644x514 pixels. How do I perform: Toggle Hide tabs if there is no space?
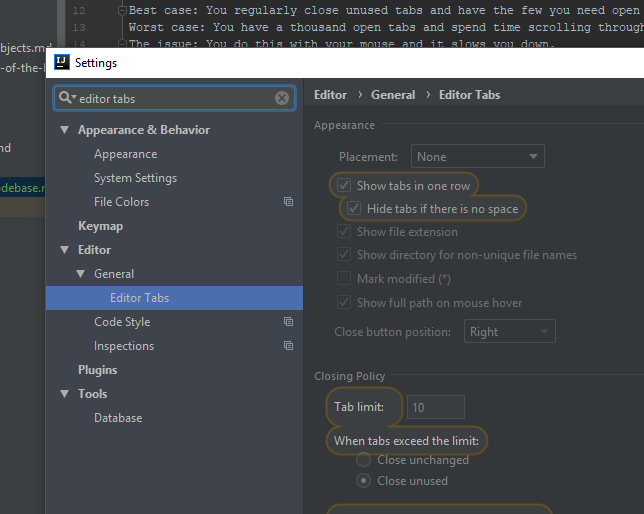(x=354, y=208)
